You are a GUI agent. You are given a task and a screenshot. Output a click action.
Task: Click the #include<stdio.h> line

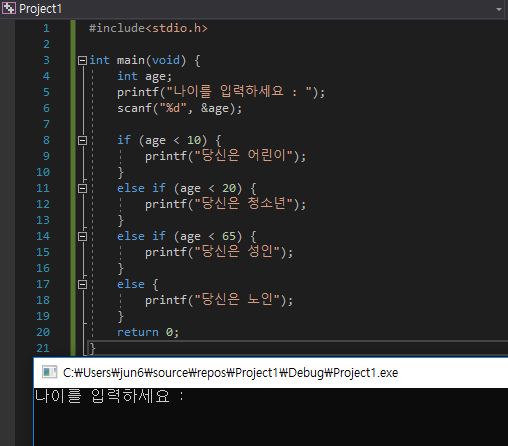click(x=148, y=28)
